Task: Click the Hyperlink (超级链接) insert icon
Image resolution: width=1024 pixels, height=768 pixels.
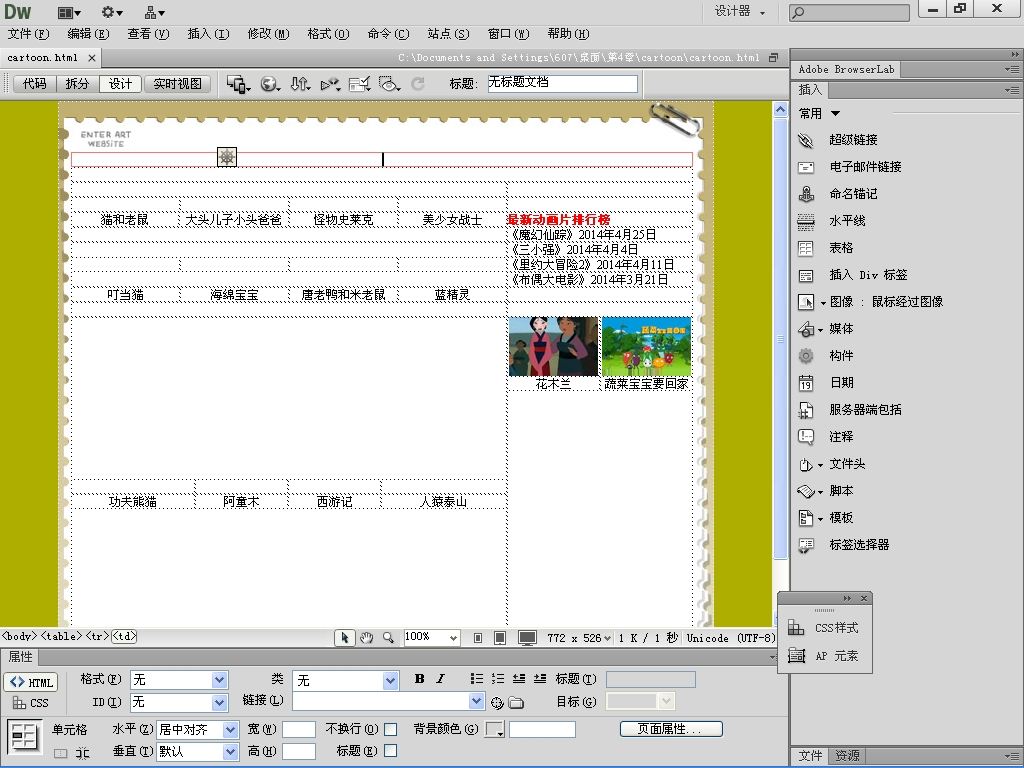Action: [806, 140]
